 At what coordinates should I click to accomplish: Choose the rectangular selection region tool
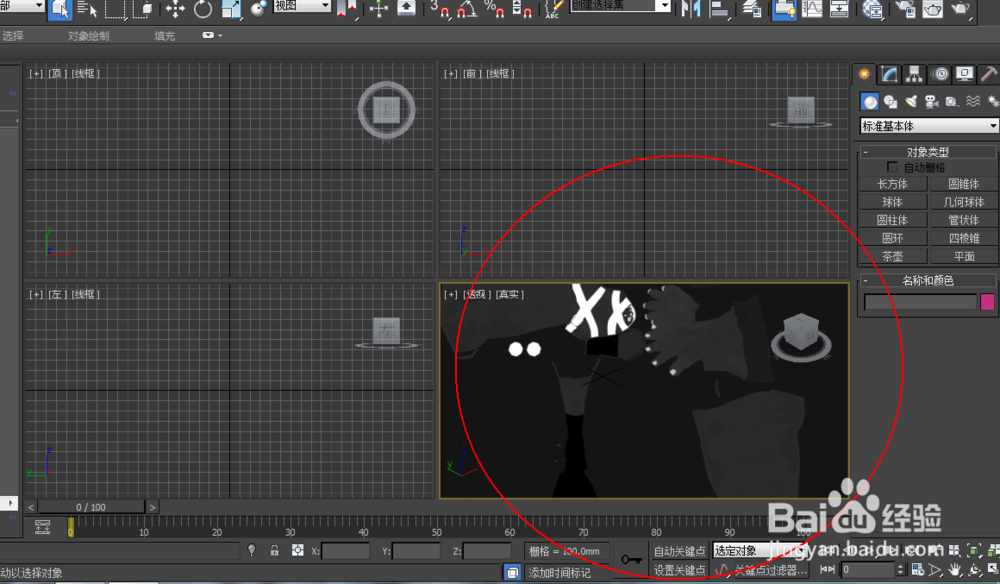115,9
